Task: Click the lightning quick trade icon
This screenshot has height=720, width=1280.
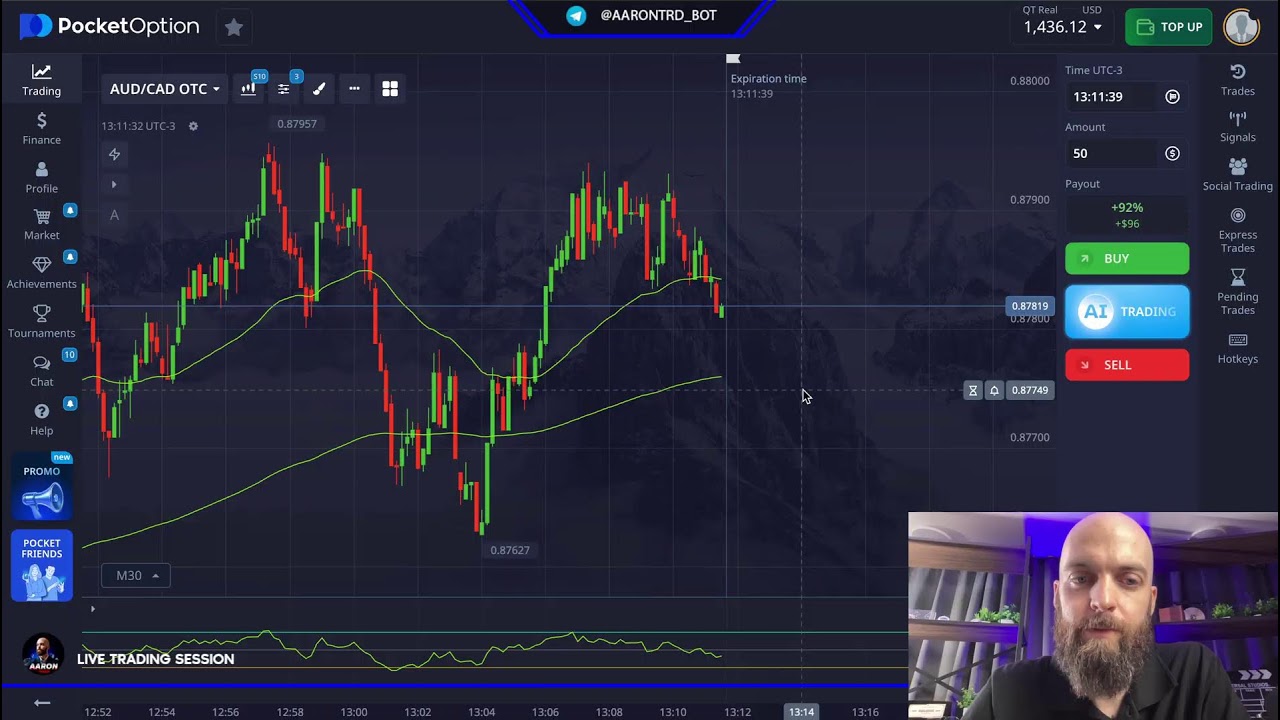Action: [114, 154]
